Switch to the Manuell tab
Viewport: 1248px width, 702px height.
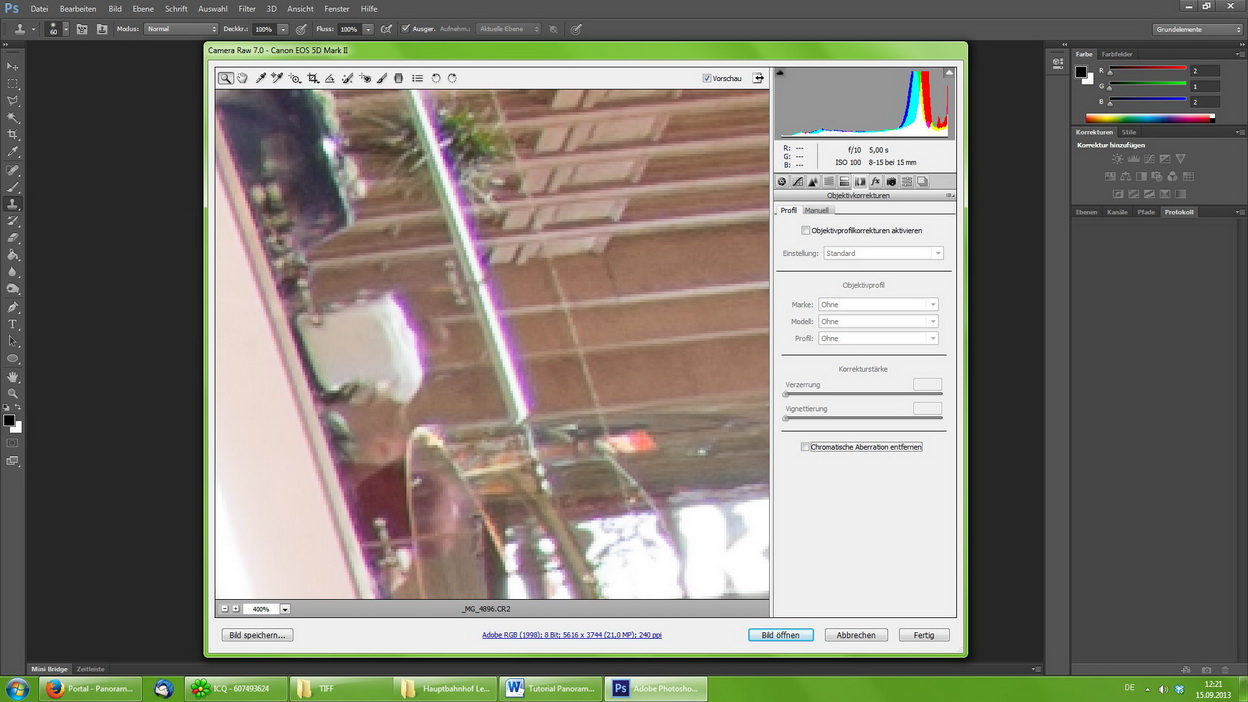tap(816, 211)
